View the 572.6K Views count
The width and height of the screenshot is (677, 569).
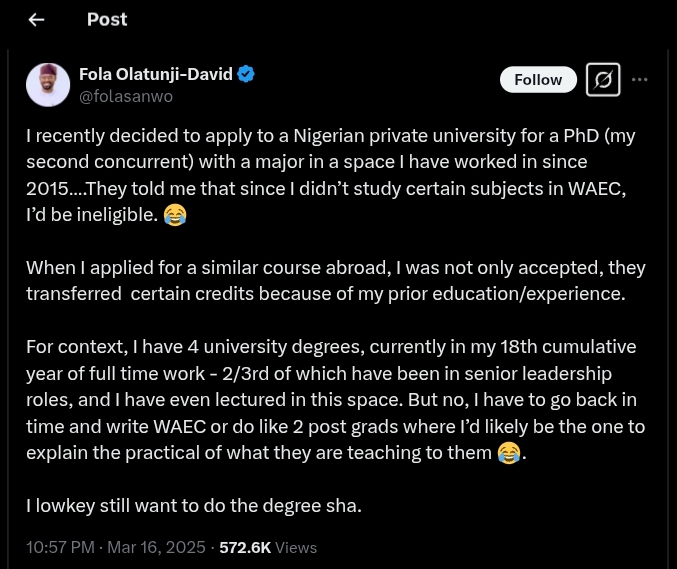pyautogui.click(x=267, y=547)
